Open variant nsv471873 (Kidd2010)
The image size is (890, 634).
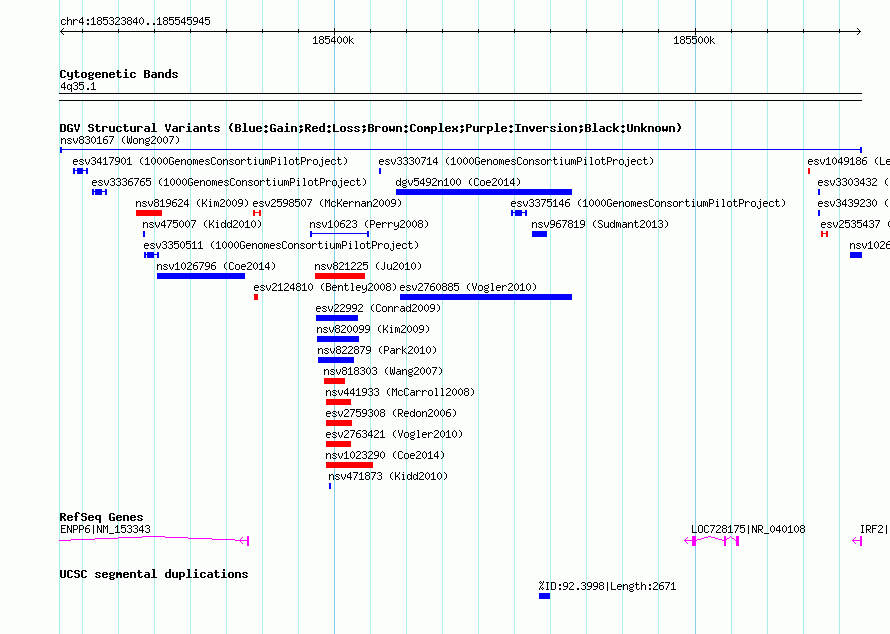[x=388, y=476]
